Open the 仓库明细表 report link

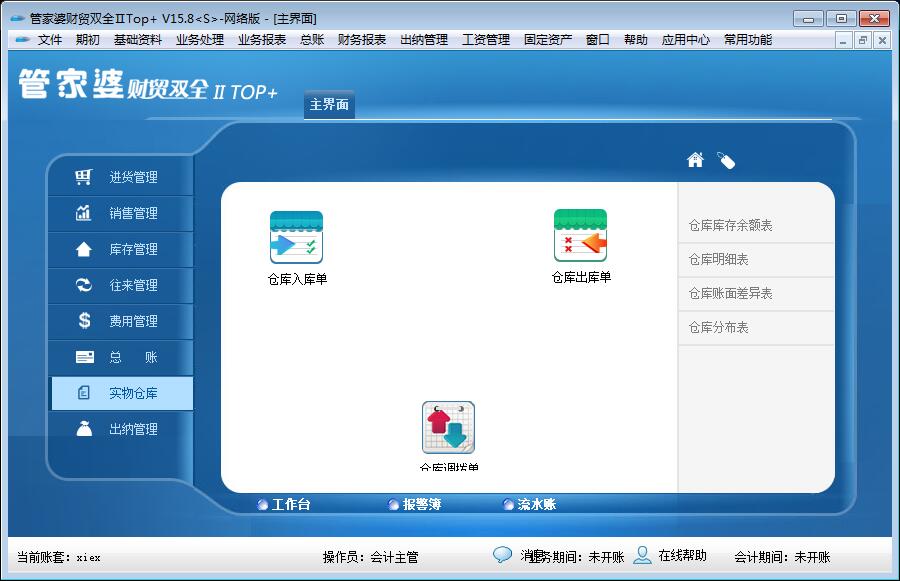(718, 260)
